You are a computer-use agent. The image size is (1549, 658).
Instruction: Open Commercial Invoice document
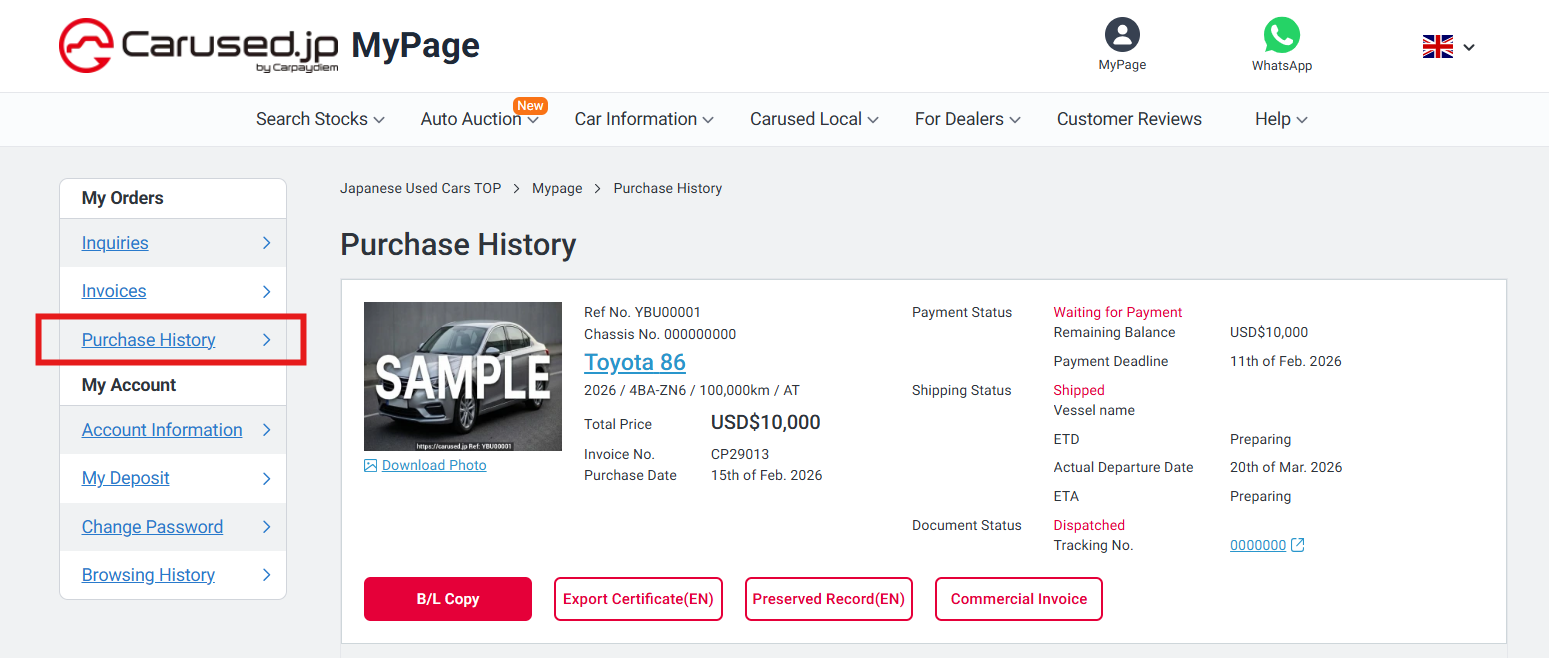coord(1018,598)
